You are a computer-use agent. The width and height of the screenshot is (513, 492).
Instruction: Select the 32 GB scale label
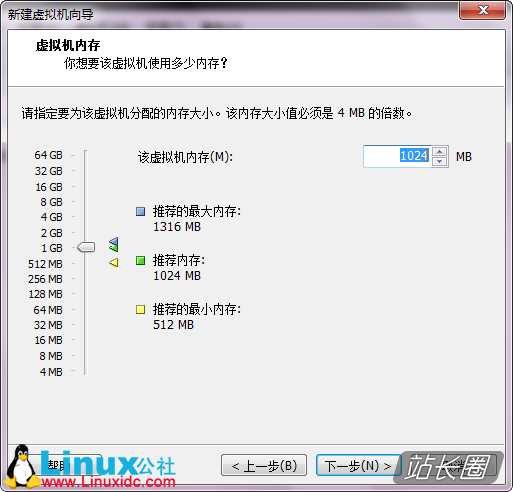tap(49, 171)
